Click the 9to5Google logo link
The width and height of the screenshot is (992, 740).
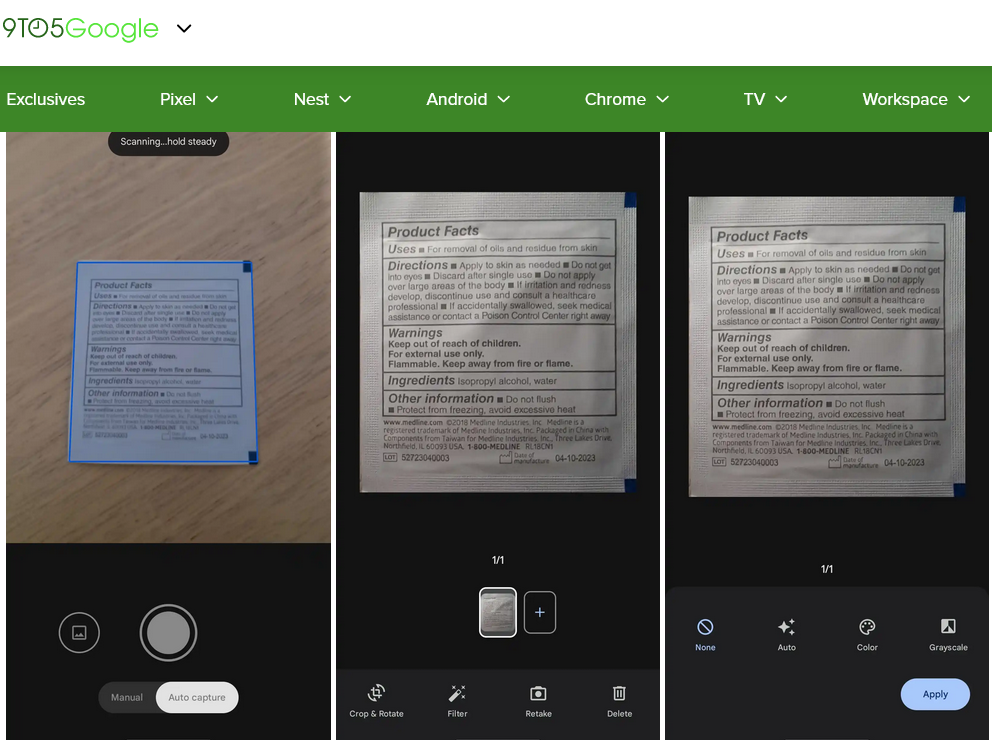pos(80,28)
